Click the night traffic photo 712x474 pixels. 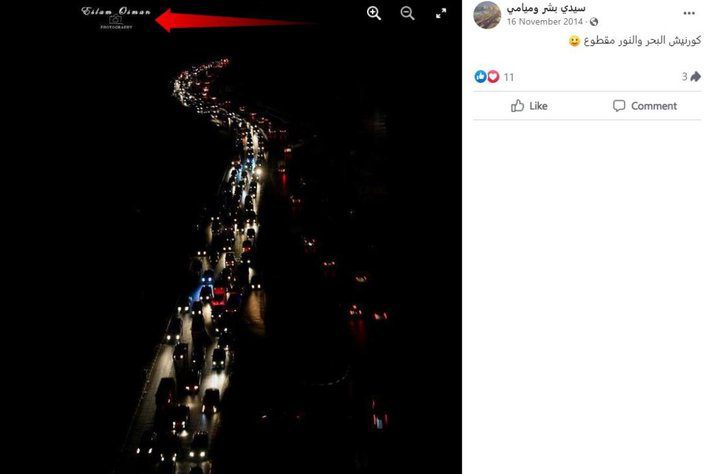tap(231, 254)
